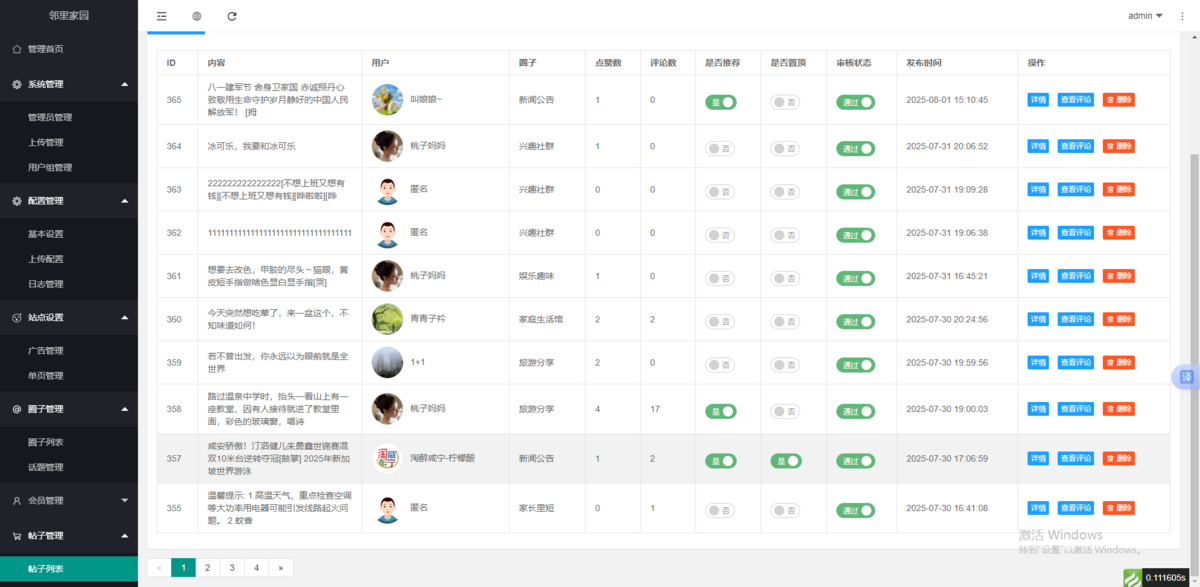The image size is (1200, 587).
Task: Click the timestamp 2025-08-01 15:10:45
Action: pos(947,100)
